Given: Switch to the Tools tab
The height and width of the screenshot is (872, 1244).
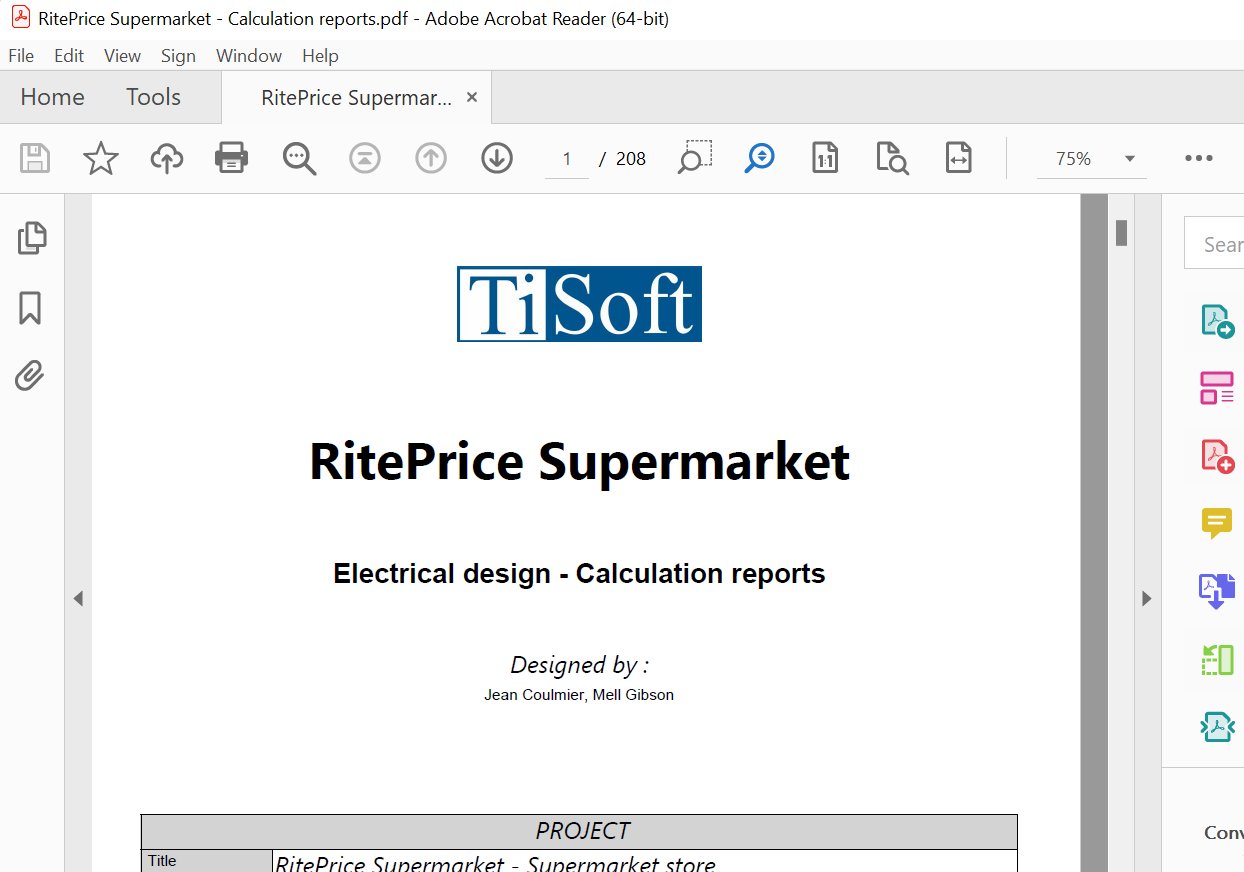Looking at the screenshot, I should coord(153,97).
